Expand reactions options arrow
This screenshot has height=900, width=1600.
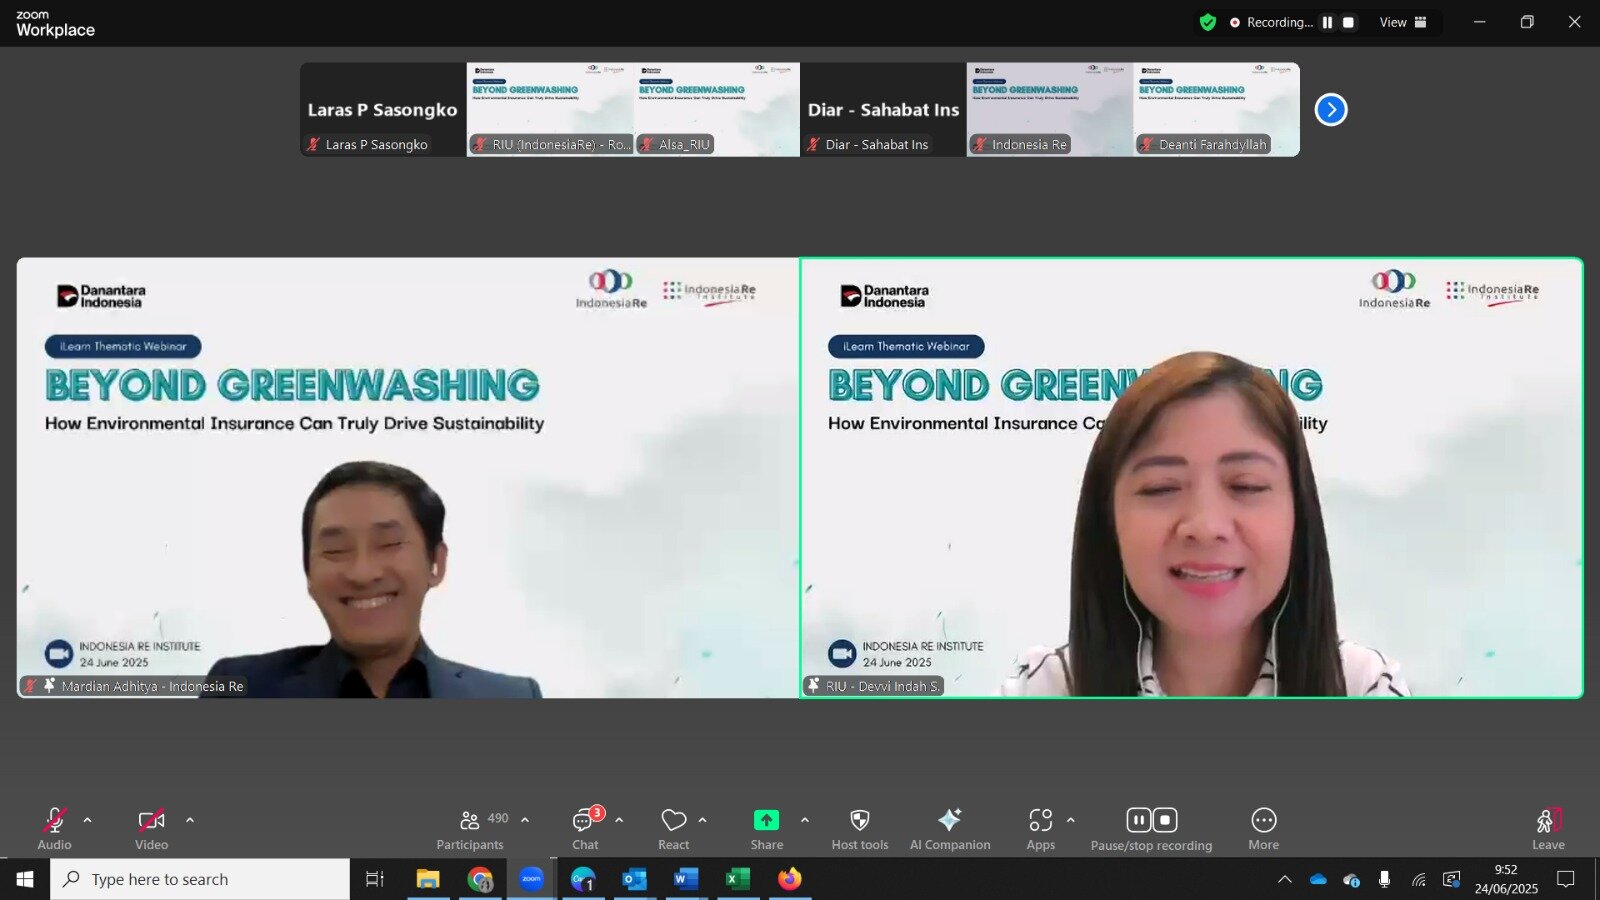point(703,820)
